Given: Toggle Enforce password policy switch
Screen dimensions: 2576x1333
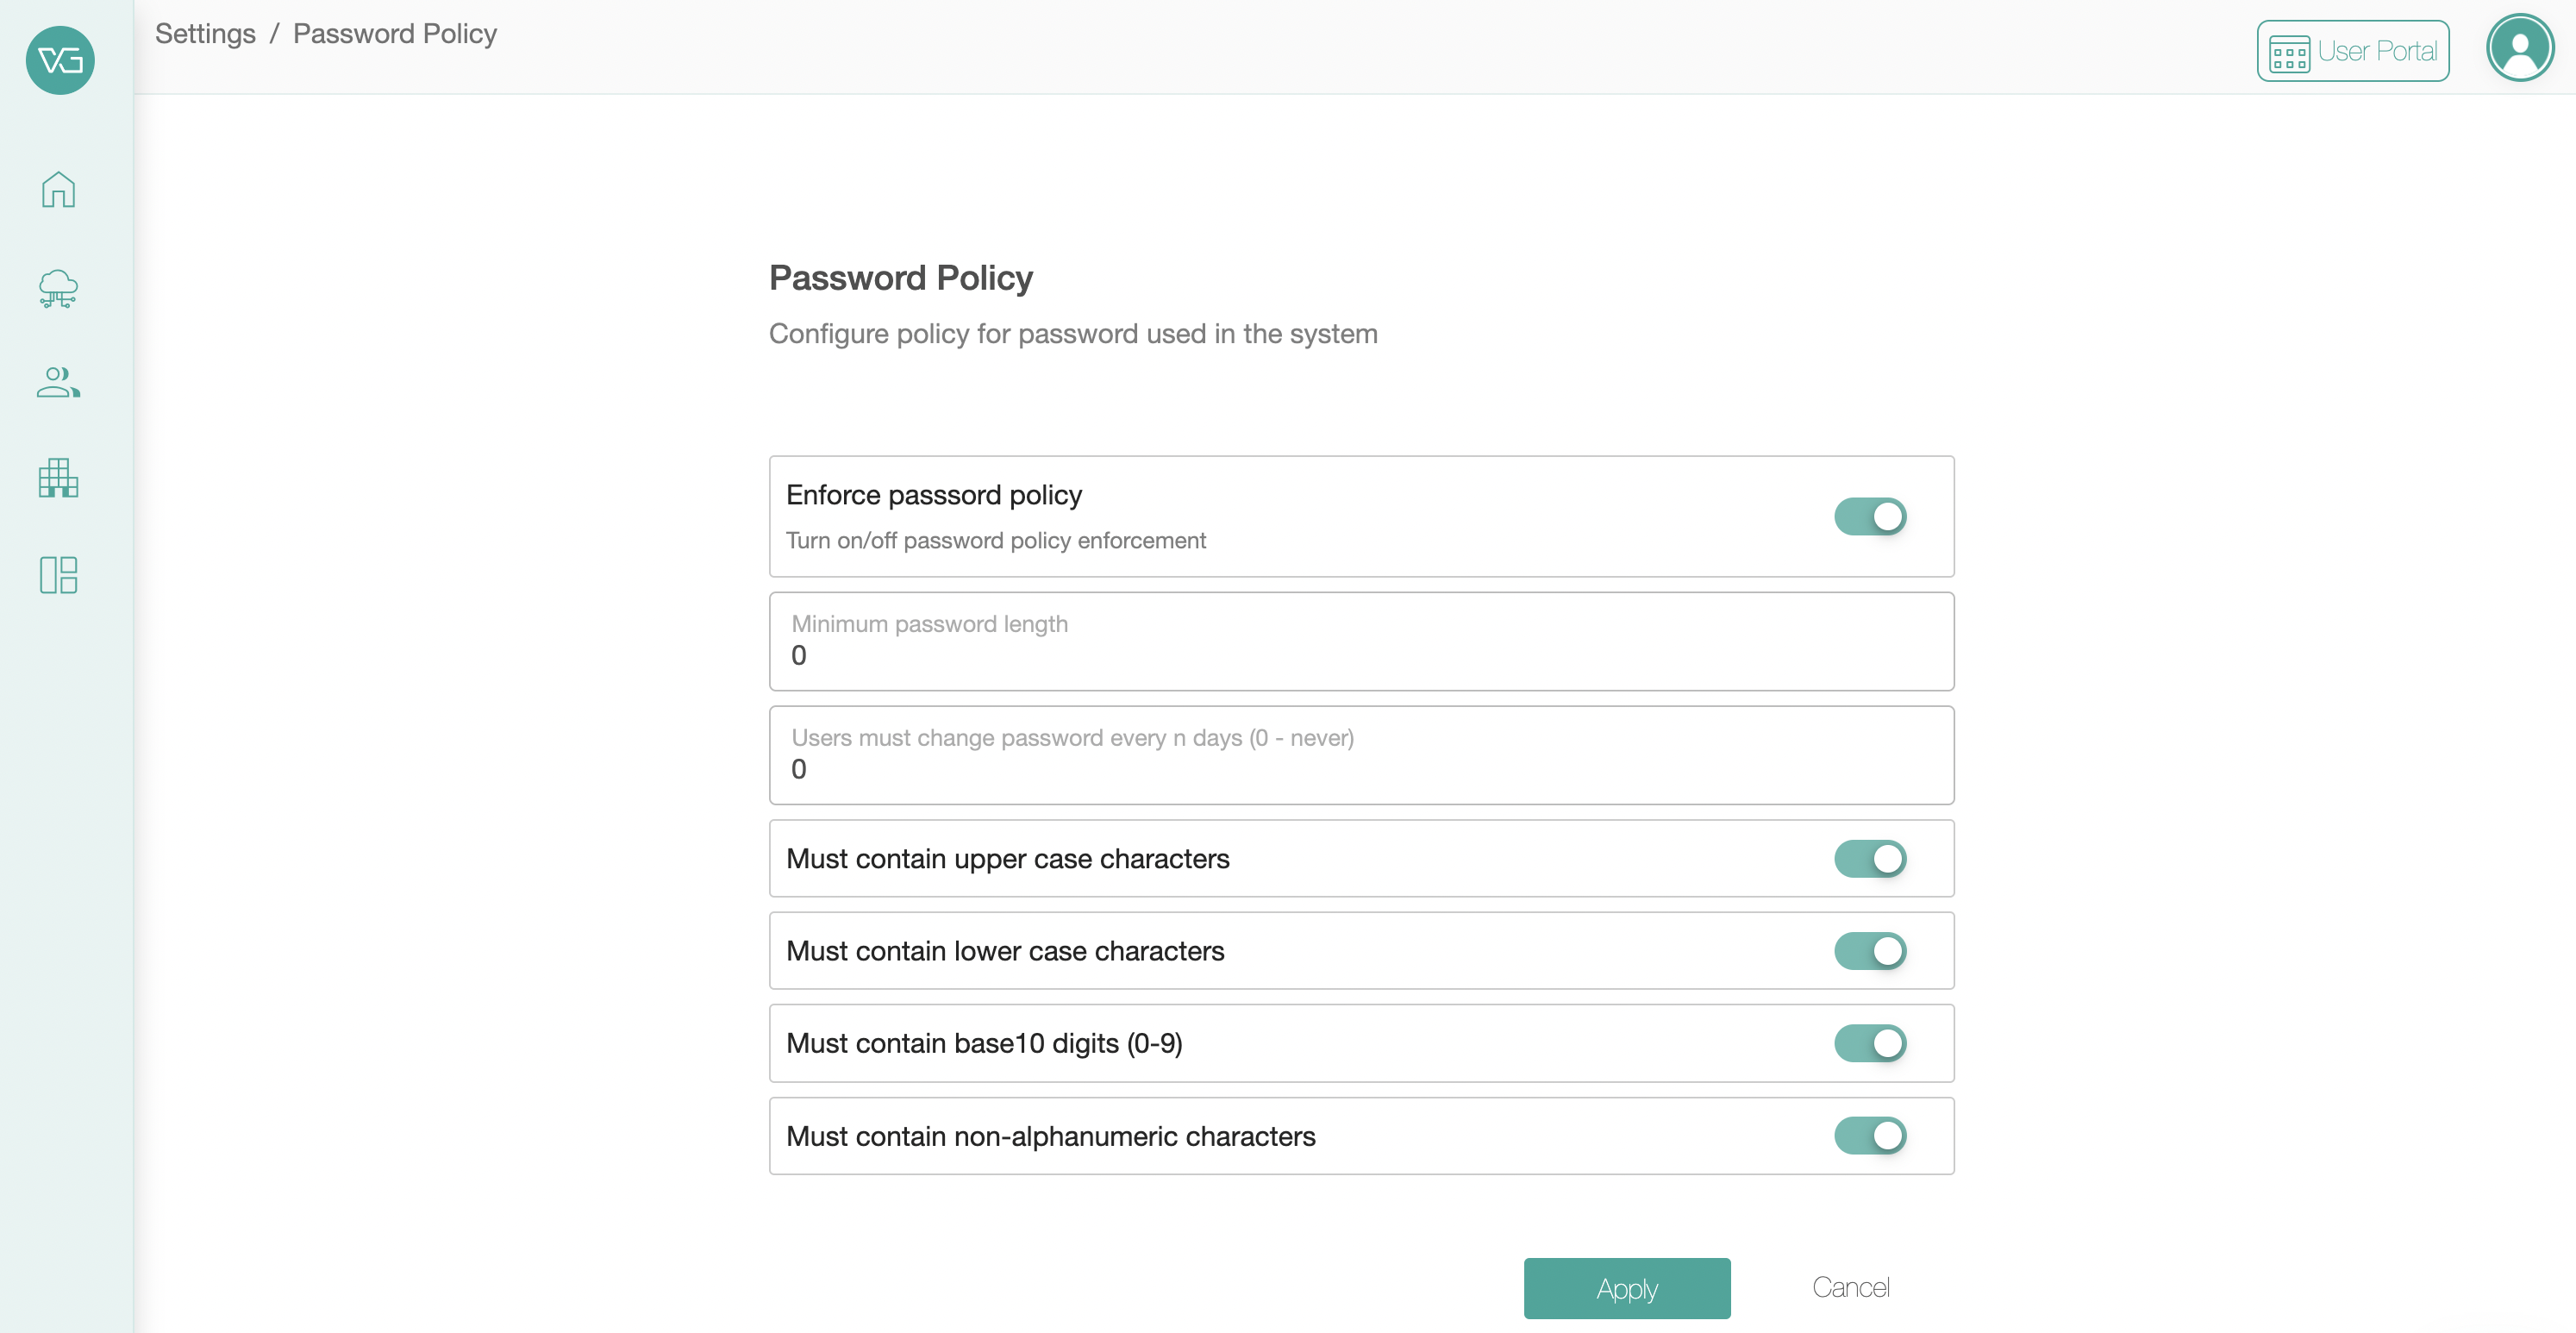Looking at the screenshot, I should [x=1870, y=517].
